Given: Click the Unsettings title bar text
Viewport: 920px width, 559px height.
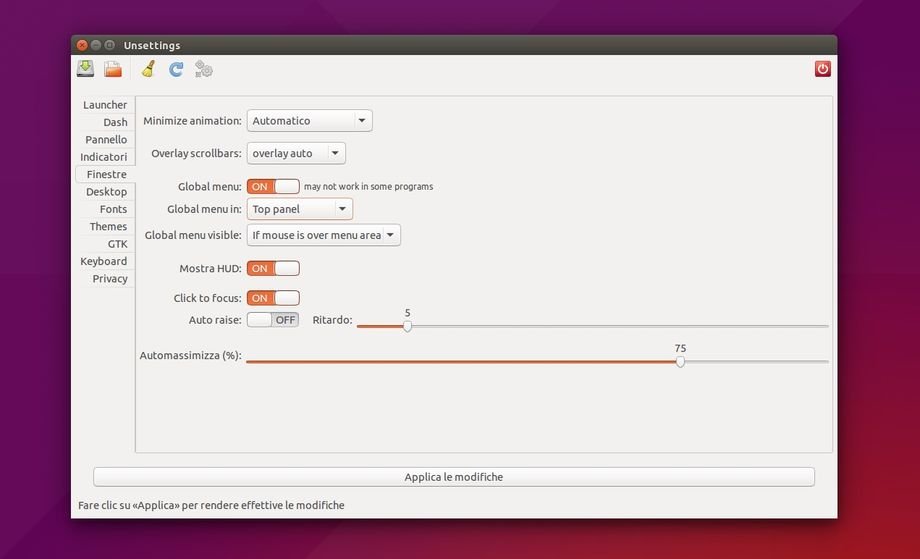Looking at the screenshot, I should tap(152, 45).
